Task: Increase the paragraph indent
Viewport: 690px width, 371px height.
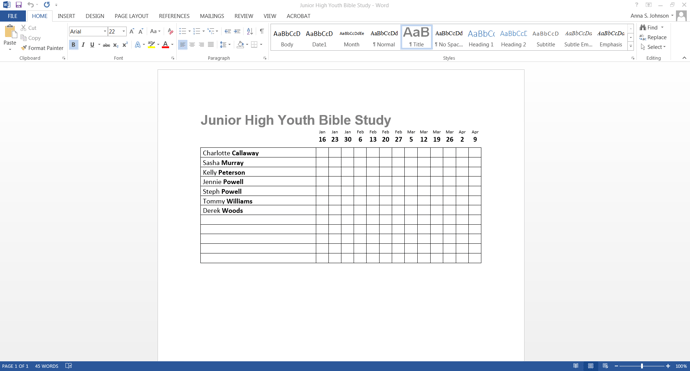Action: click(x=237, y=31)
